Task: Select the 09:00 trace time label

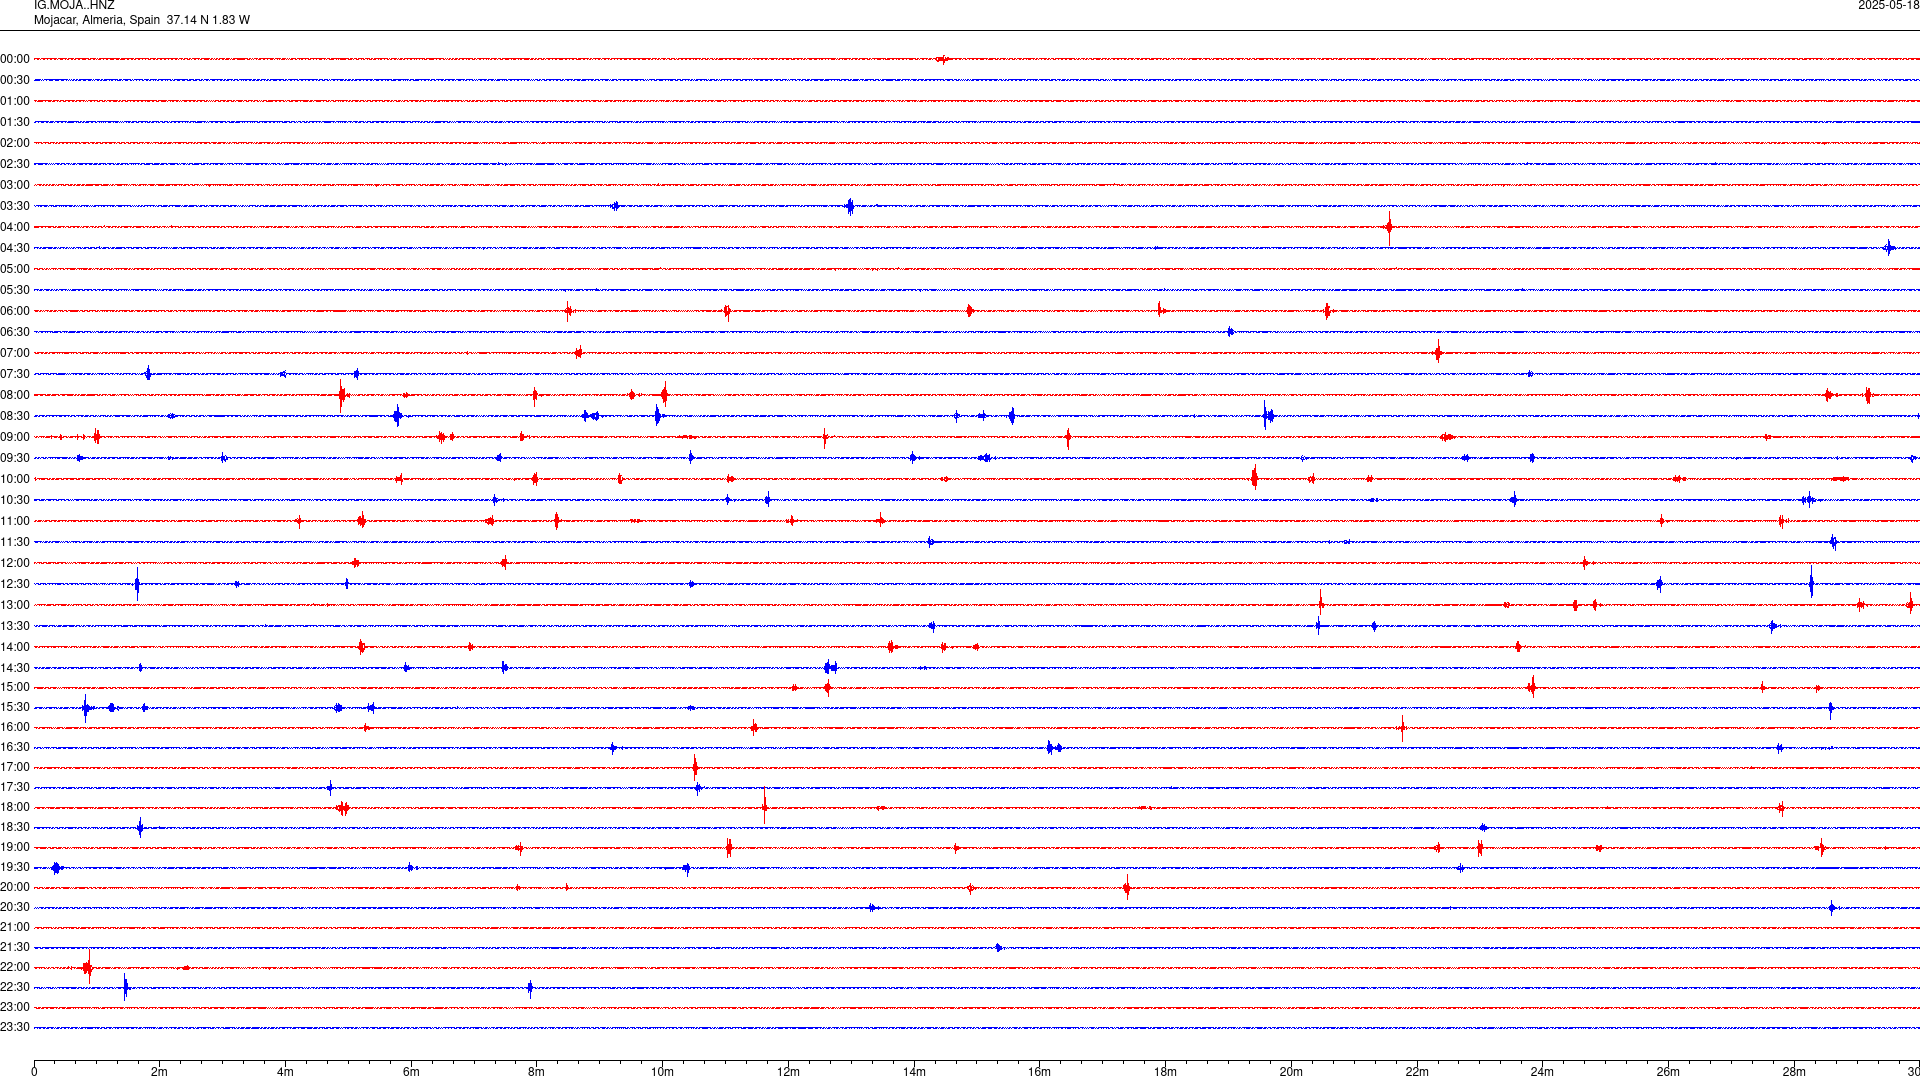Action: click(15, 437)
